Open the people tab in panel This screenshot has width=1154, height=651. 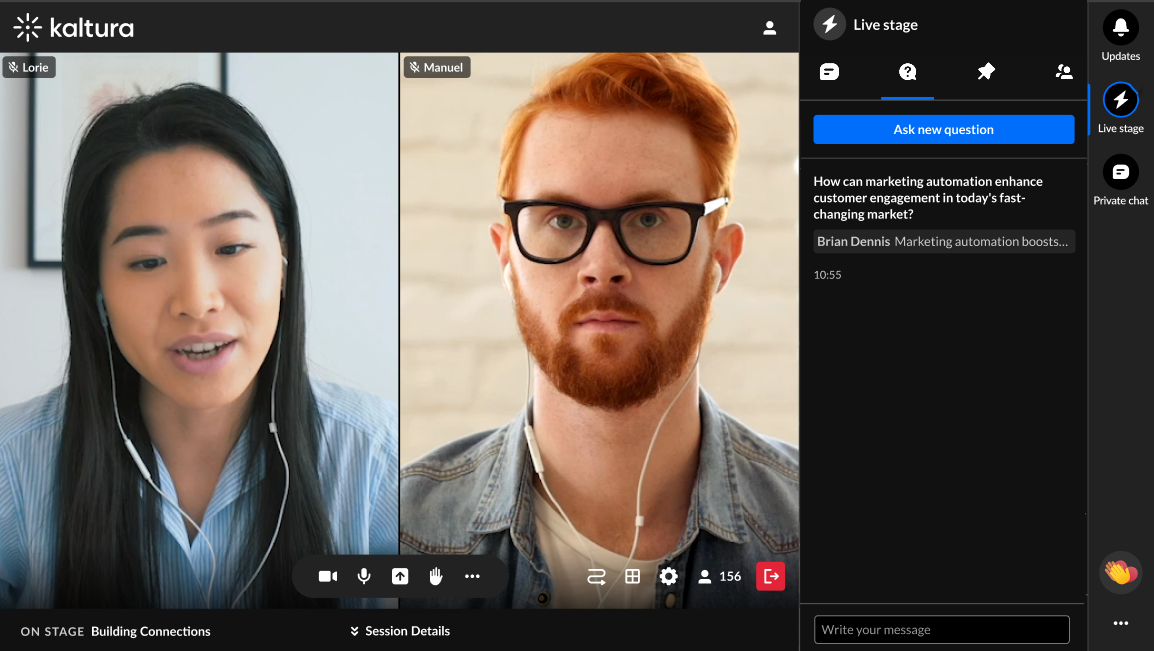(x=1063, y=71)
